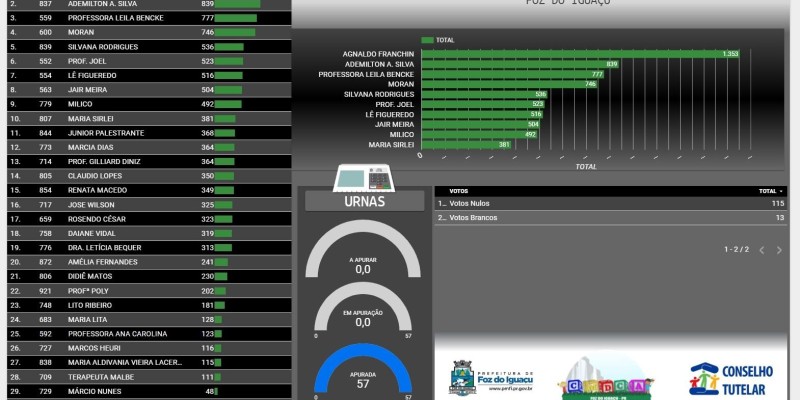Select AMÉLIA FERNANDES row

pos(149,262)
